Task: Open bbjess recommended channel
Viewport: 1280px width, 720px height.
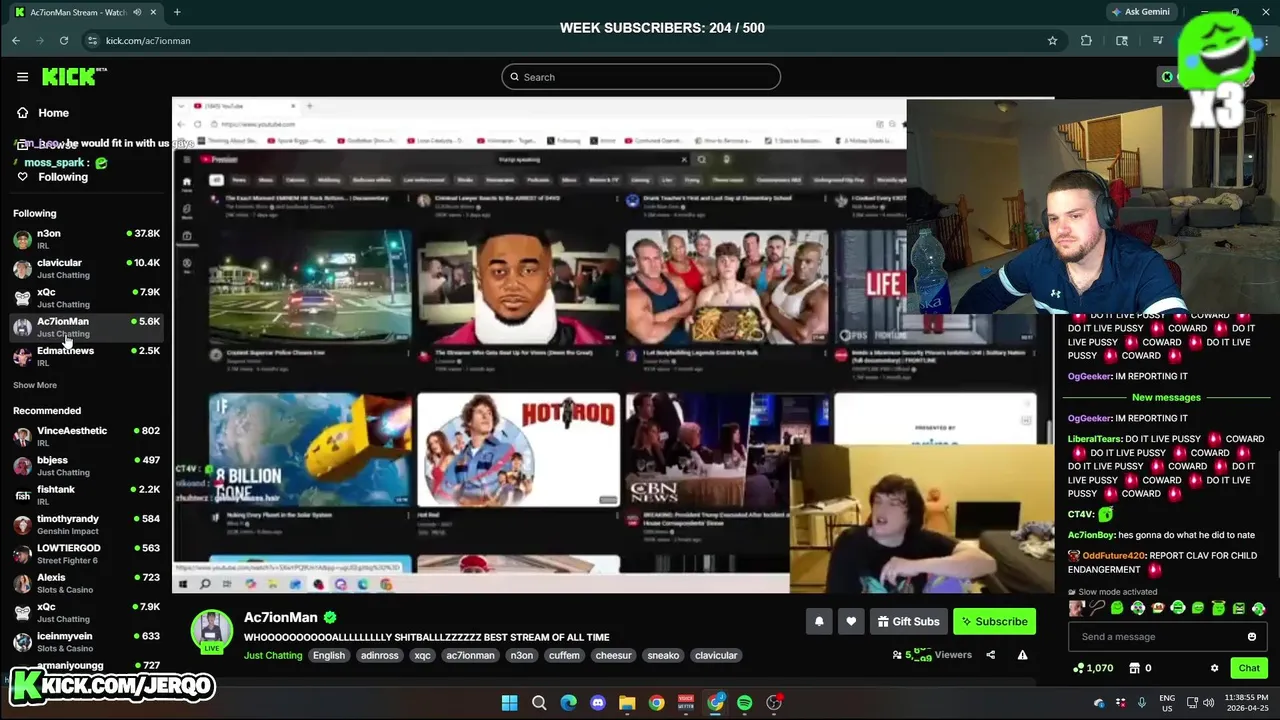Action: pyautogui.click(x=86, y=466)
